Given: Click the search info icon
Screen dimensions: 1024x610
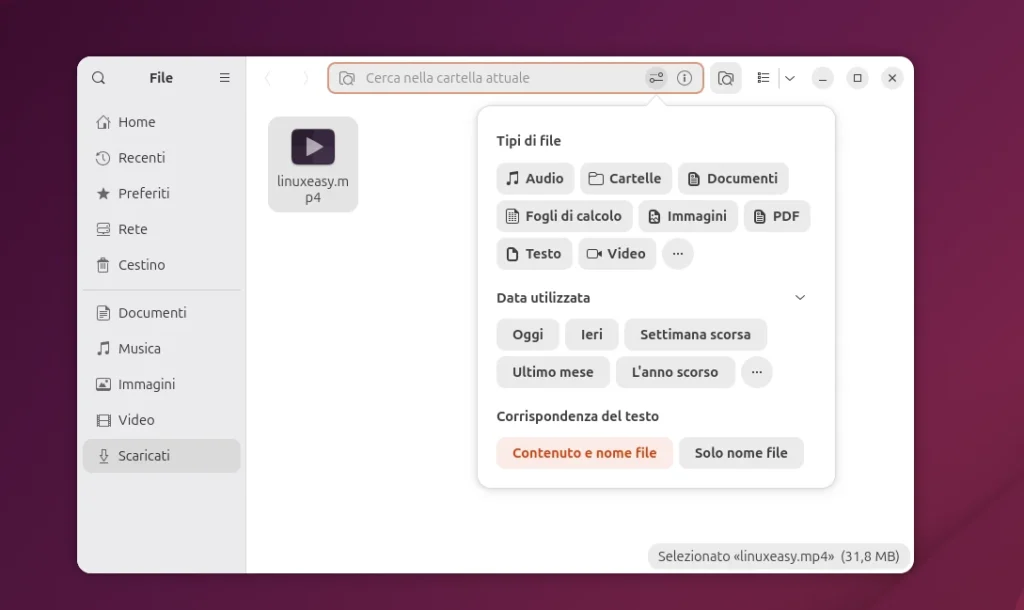Looking at the screenshot, I should [684, 78].
